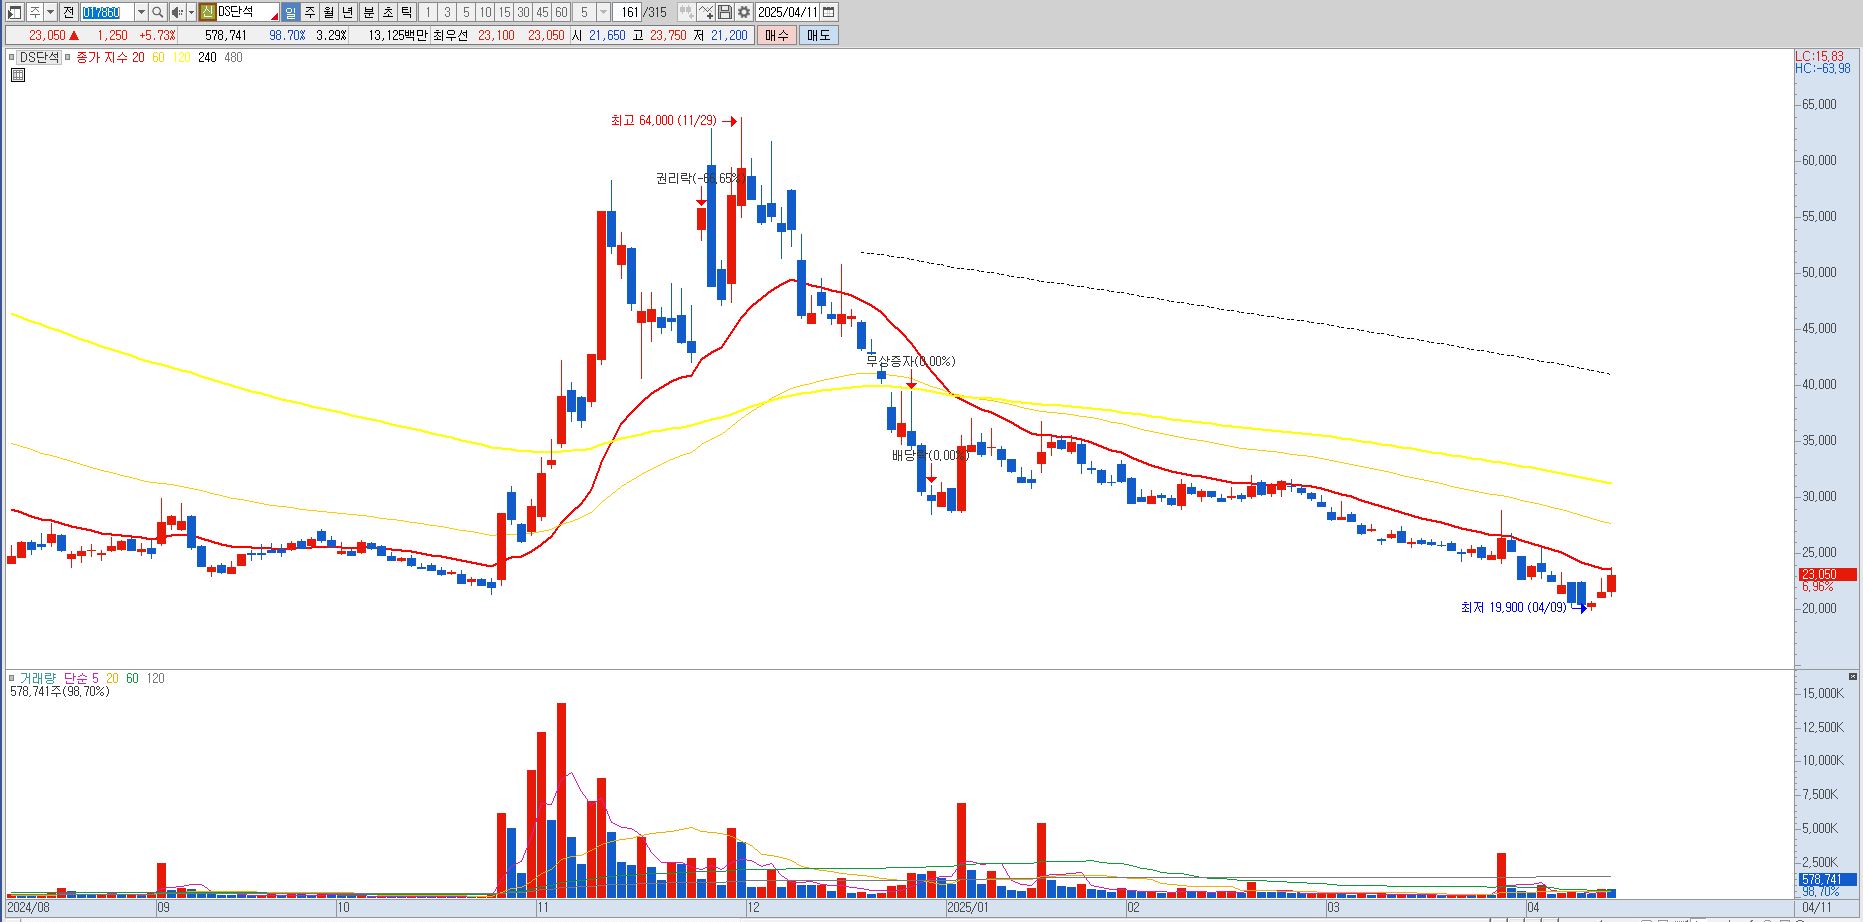Click the 15 interval preset button
1863x922 pixels.
coord(504,12)
